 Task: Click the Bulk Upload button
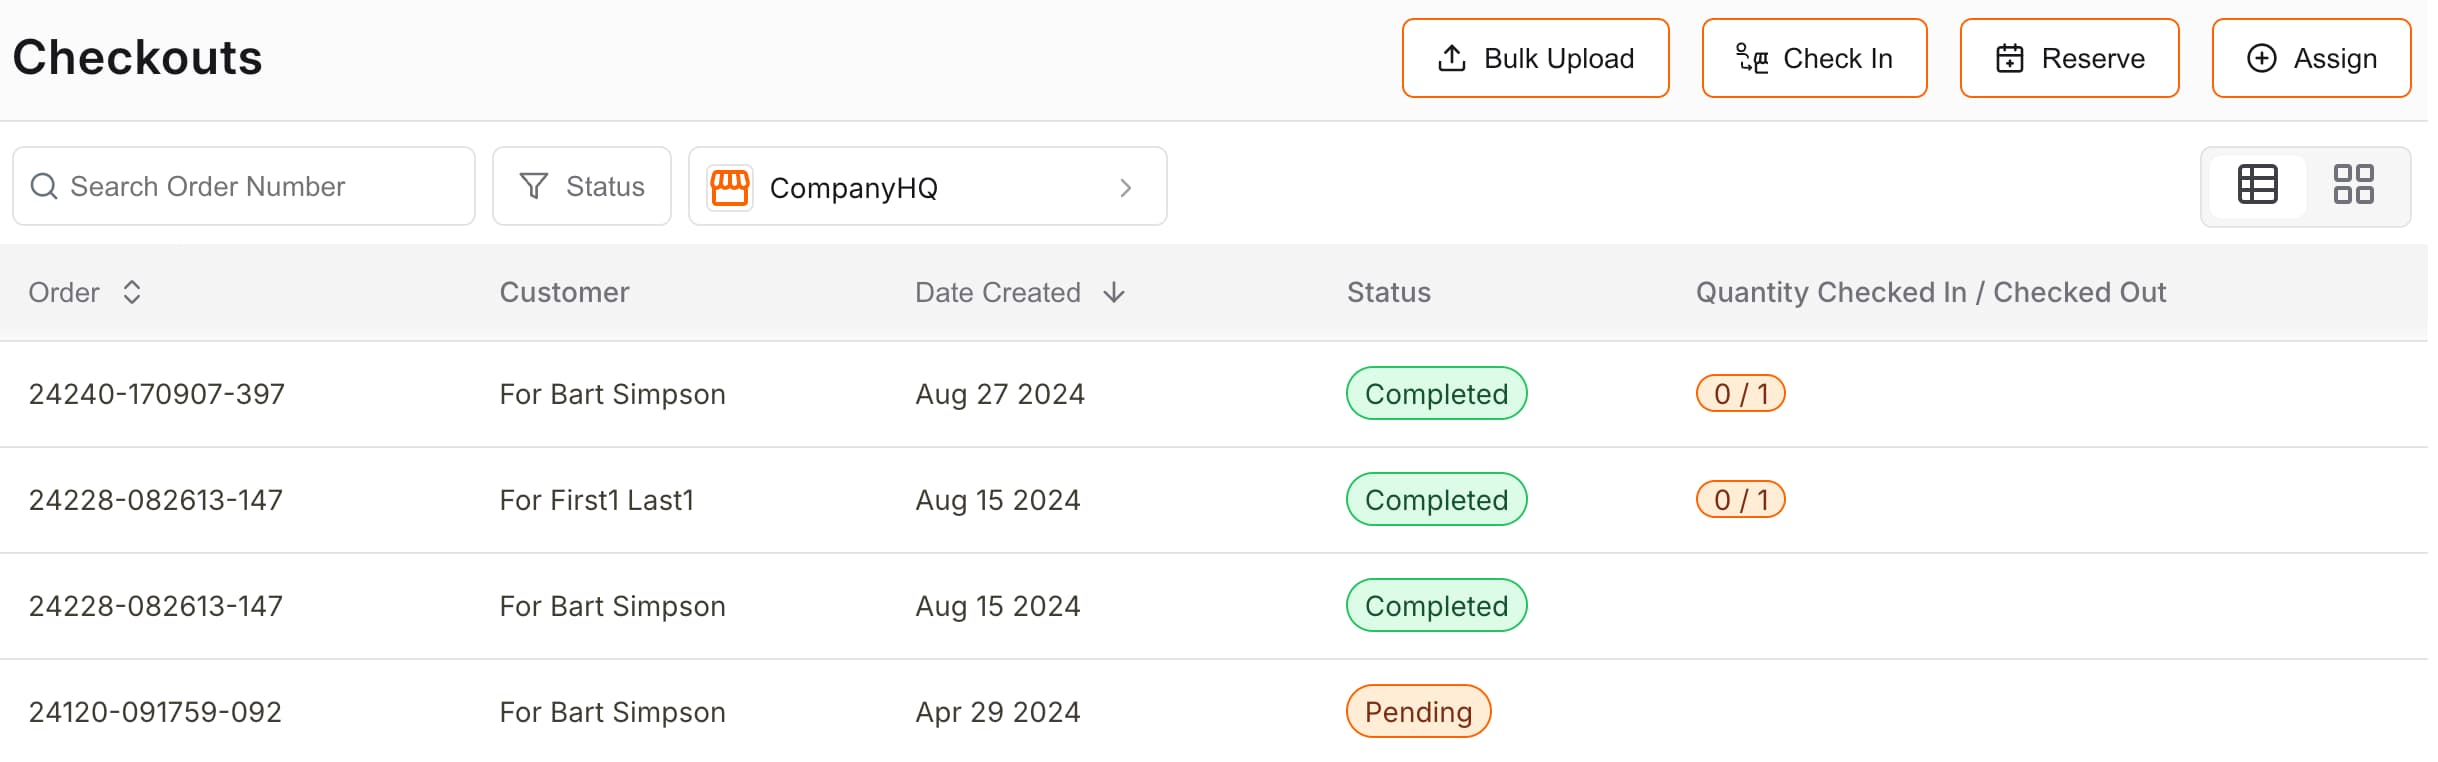pos(1535,58)
